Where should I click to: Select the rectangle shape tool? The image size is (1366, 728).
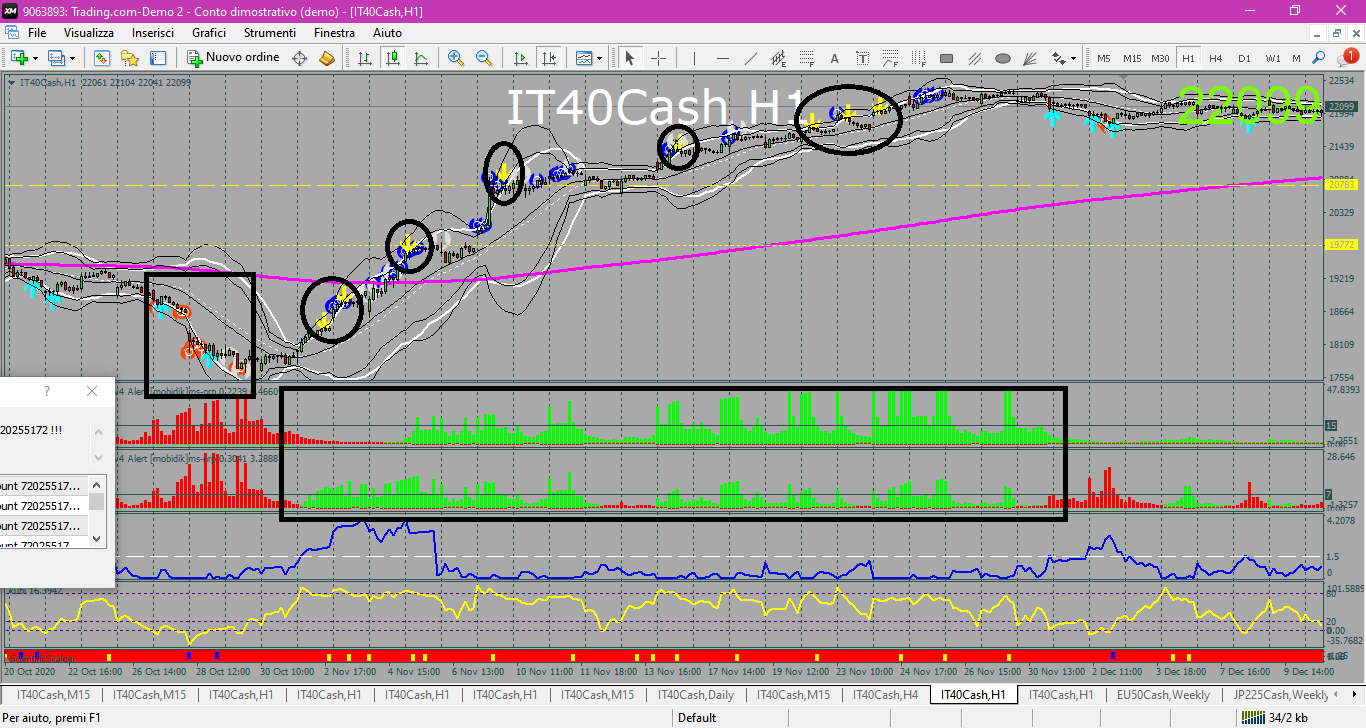point(946,58)
